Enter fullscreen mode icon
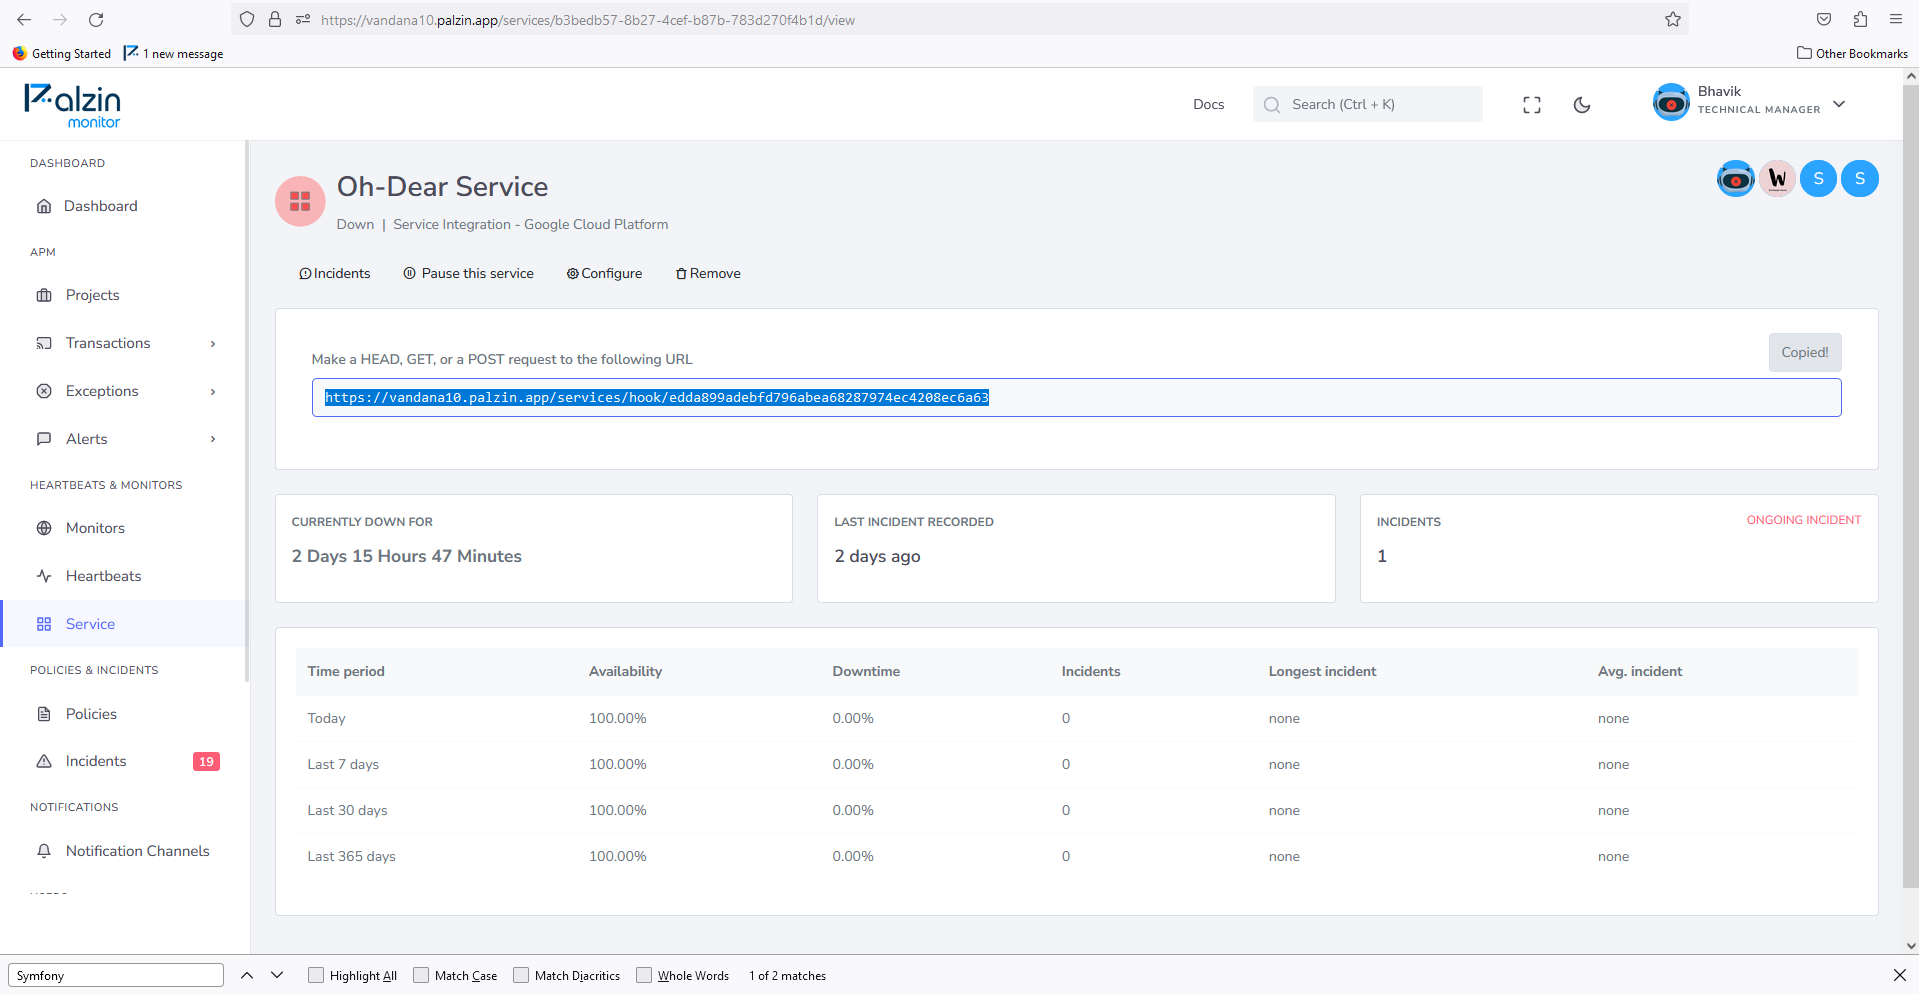The width and height of the screenshot is (1919, 994). coord(1532,105)
